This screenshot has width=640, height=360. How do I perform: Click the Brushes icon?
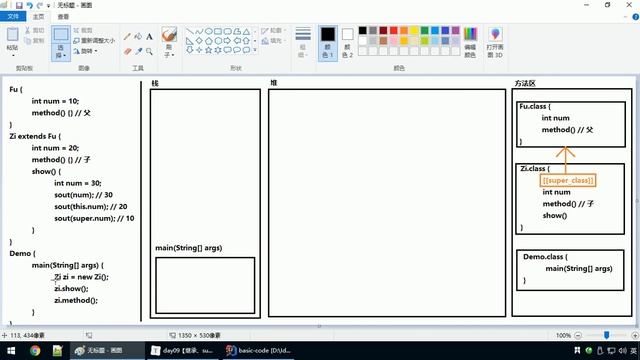tap(169, 34)
